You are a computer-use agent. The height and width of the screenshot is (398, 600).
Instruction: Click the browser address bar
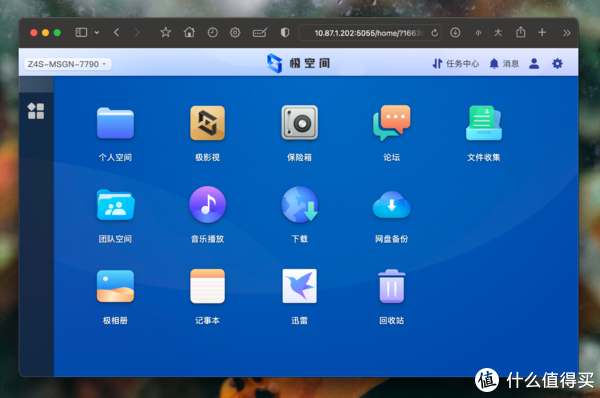click(x=370, y=33)
